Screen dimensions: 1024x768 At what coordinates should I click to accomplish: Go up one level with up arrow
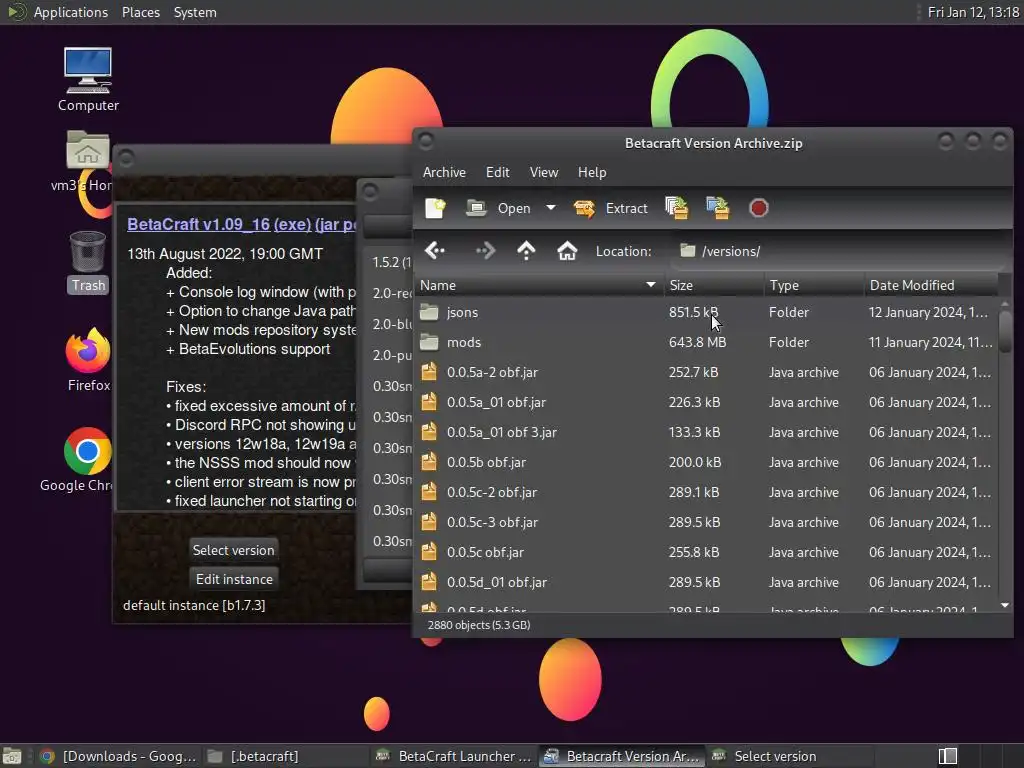[526, 251]
